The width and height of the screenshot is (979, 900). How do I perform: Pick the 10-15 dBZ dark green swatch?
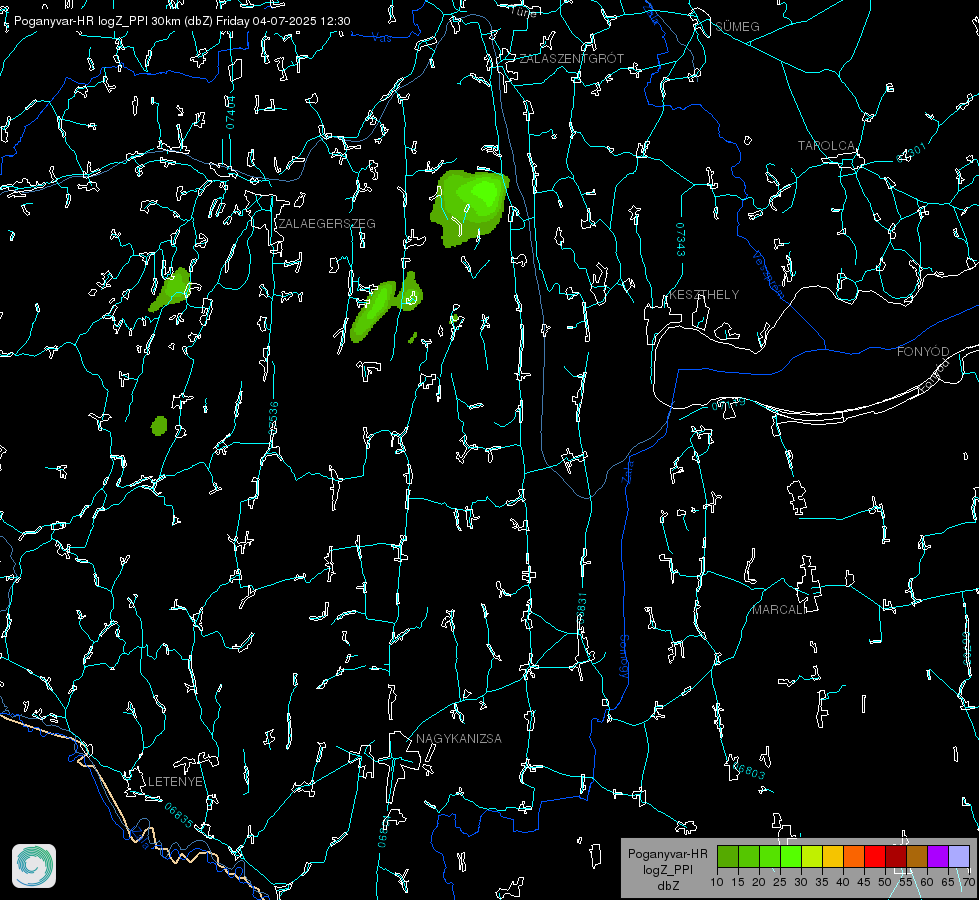(728, 856)
